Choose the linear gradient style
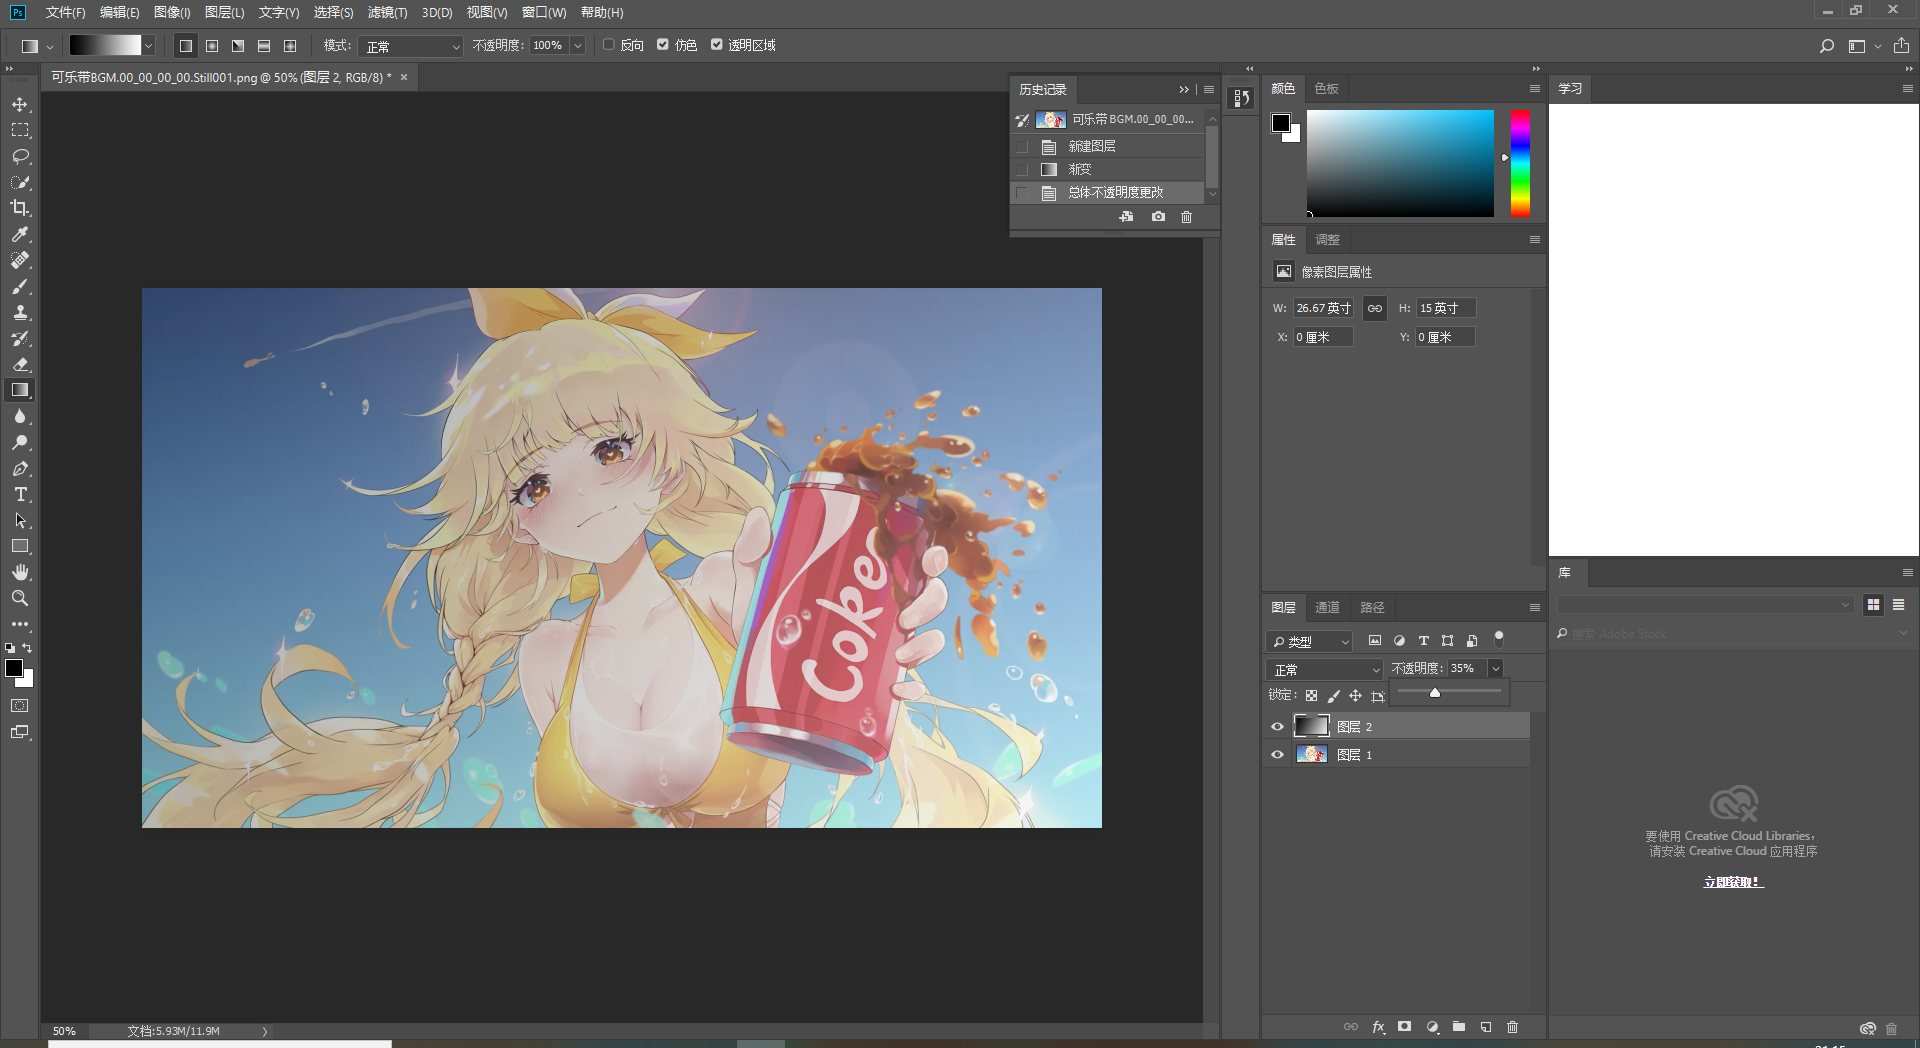Screen dimensions: 1920x1048 [186, 46]
